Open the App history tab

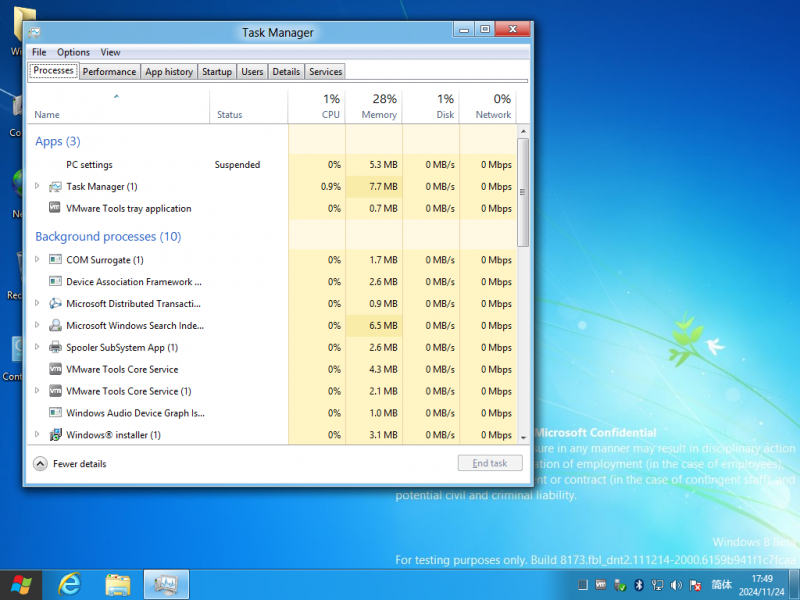point(169,72)
